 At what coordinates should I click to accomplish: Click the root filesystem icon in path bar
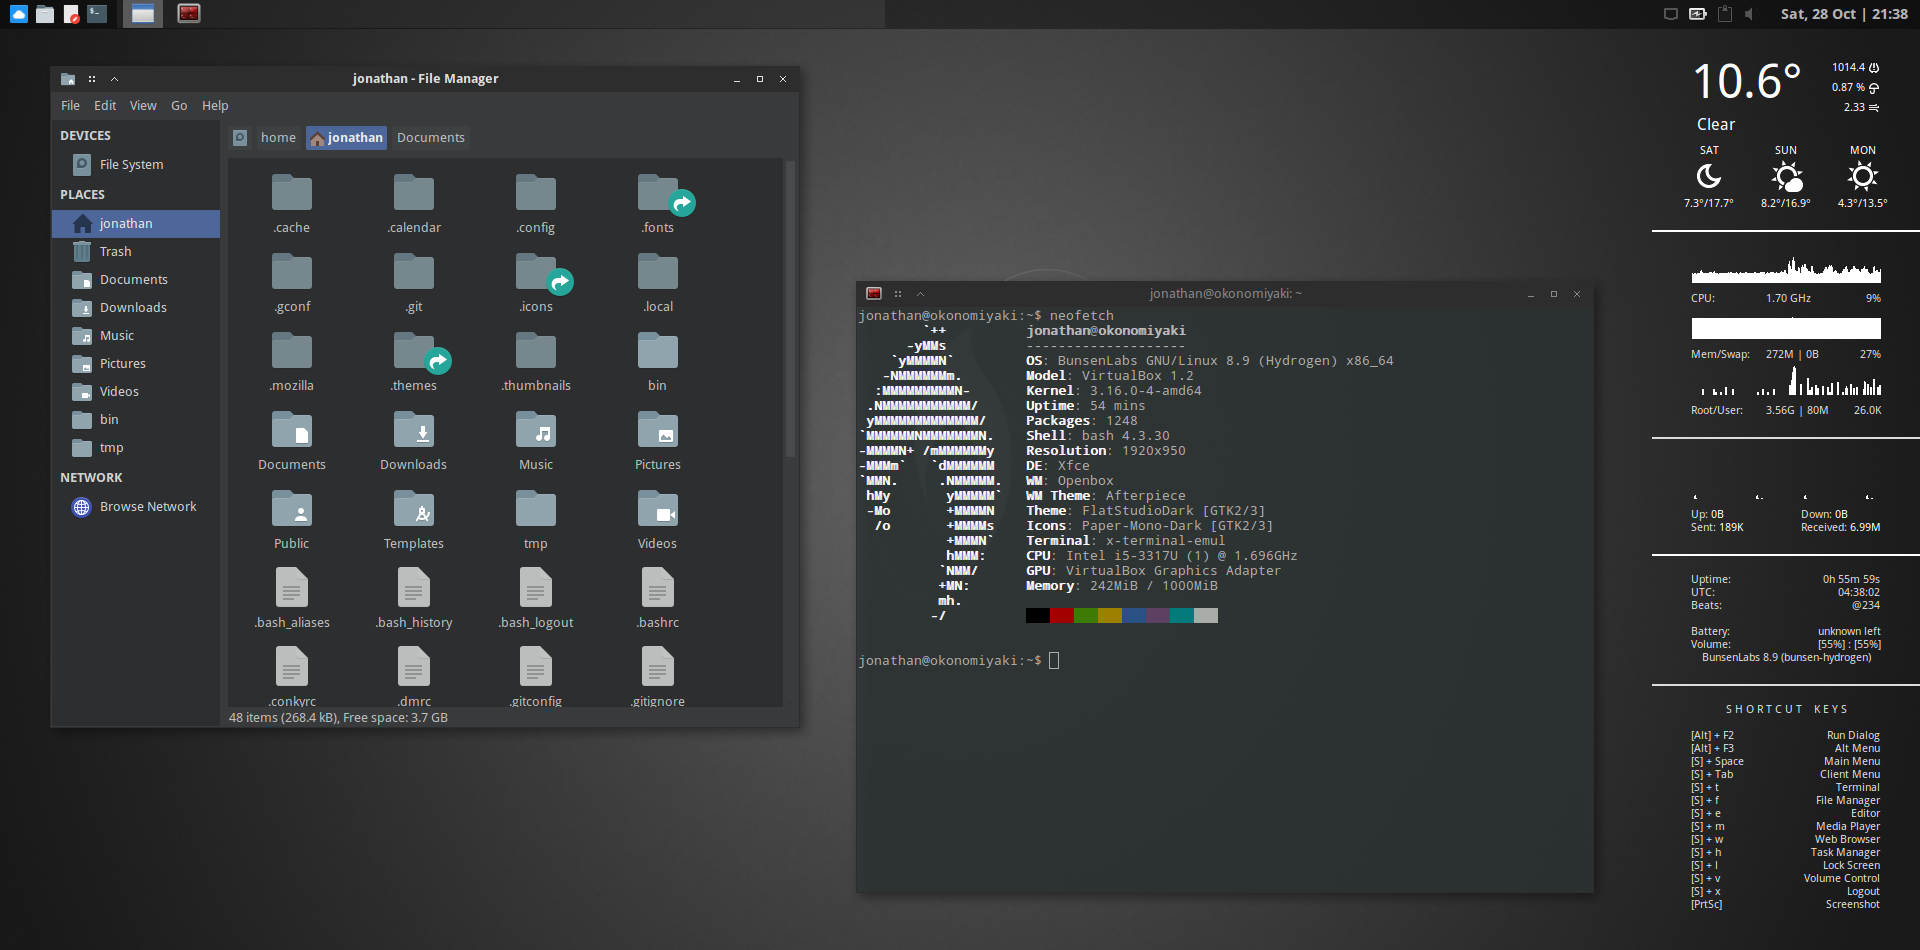click(x=240, y=138)
